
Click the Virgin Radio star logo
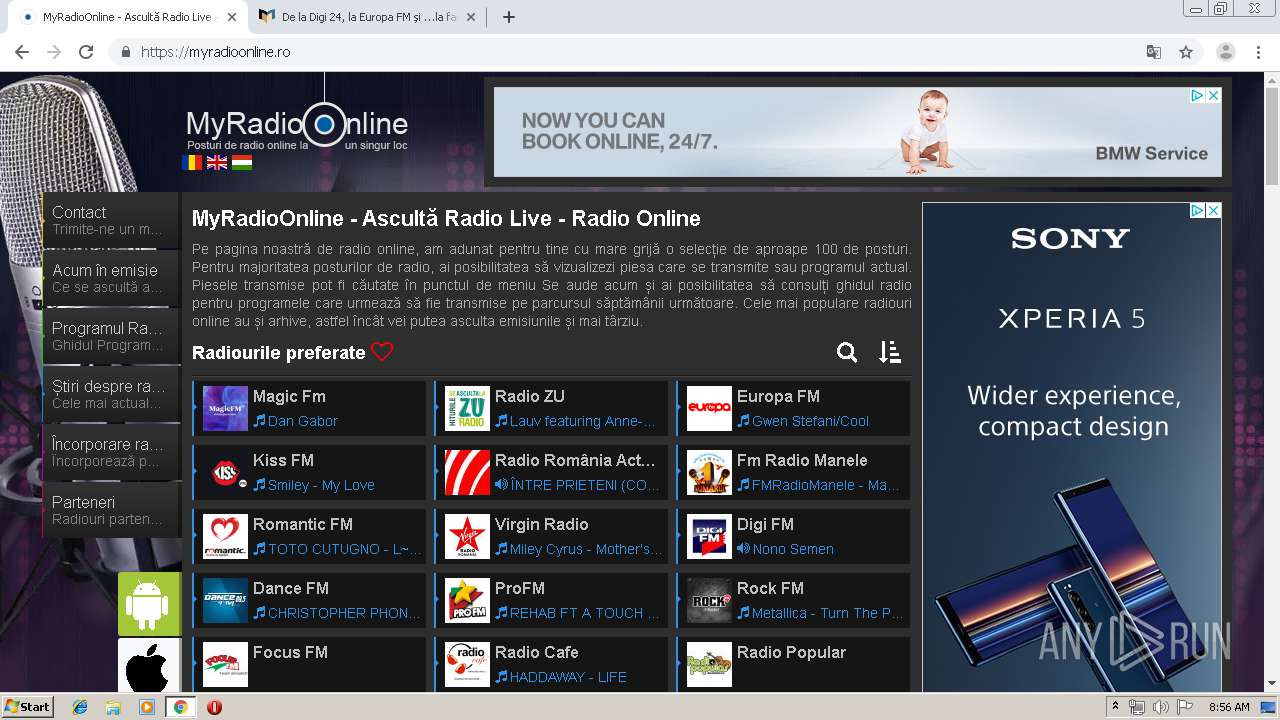467,537
